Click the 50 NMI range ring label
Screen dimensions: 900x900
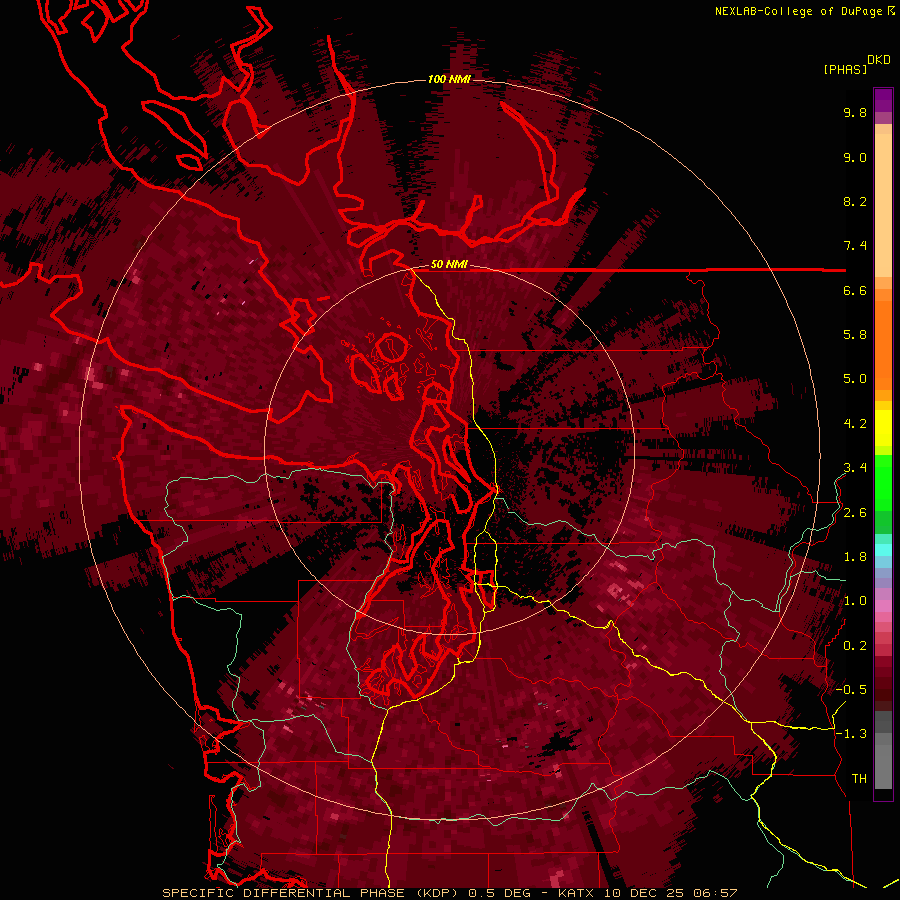tap(449, 264)
